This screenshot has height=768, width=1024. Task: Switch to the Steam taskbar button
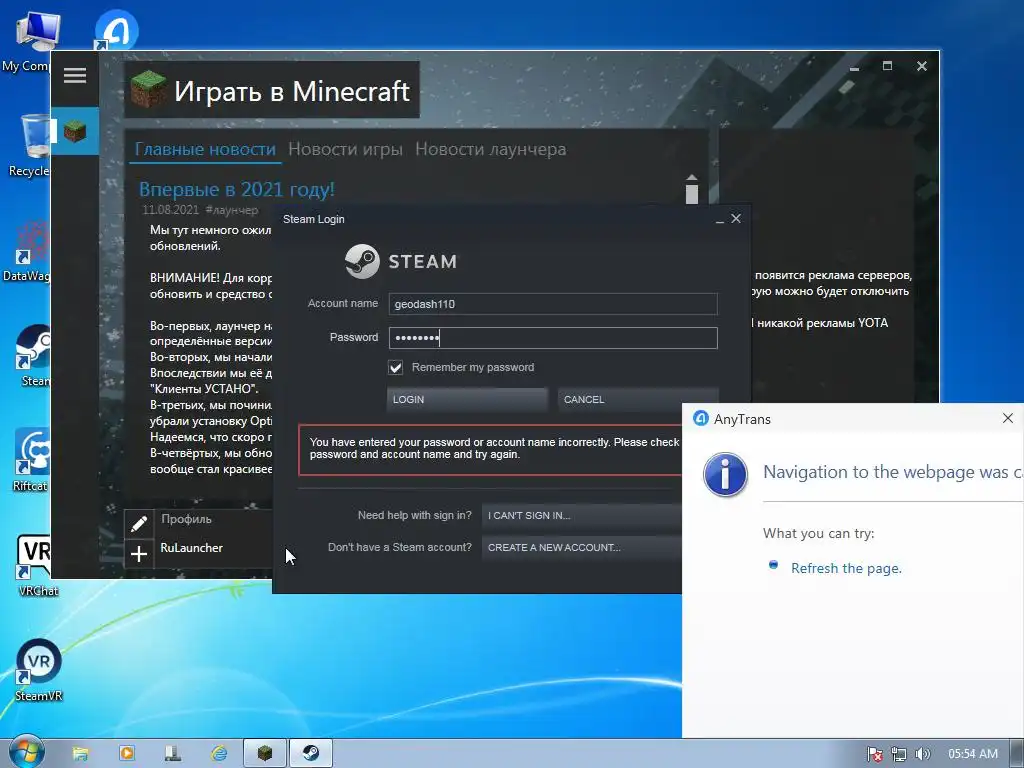click(x=311, y=753)
